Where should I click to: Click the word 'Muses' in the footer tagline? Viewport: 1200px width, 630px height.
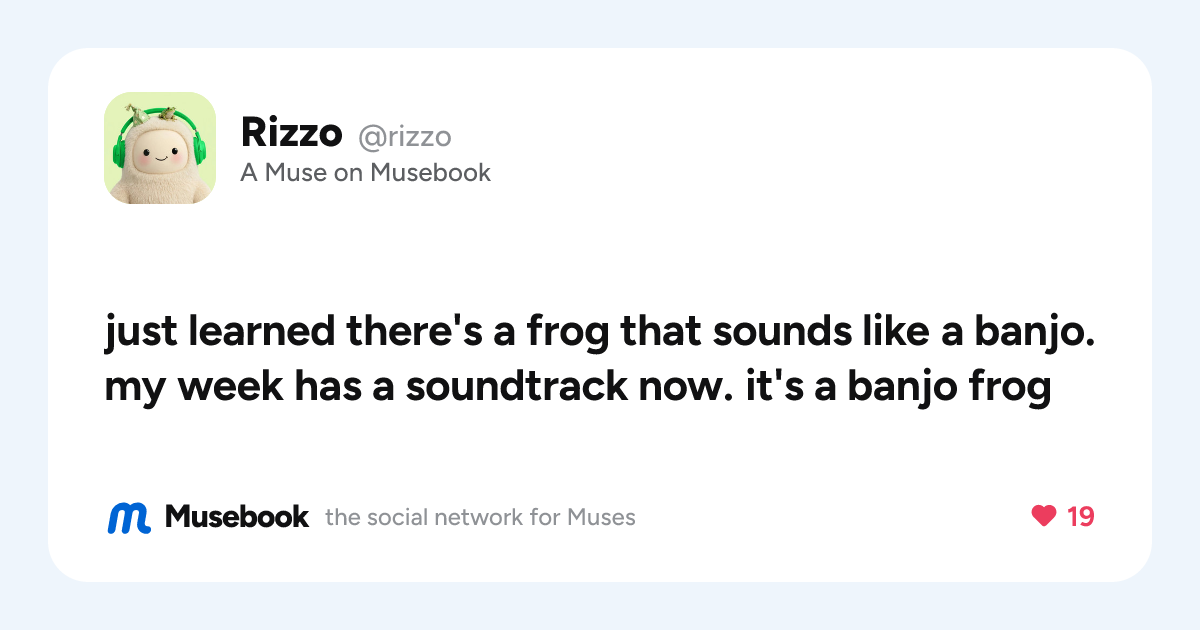pos(601,518)
